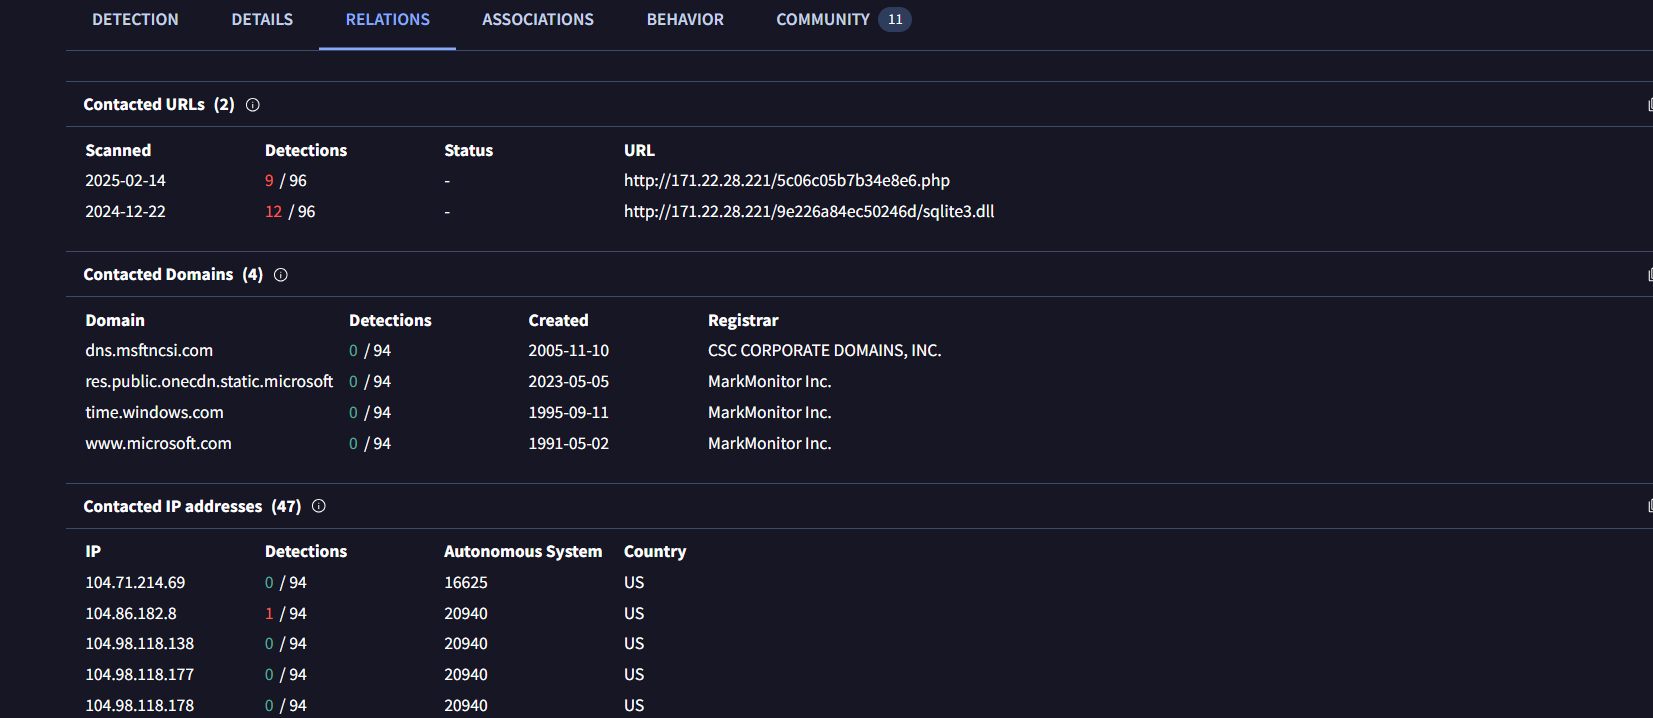Click the 12 / 96 detection ratio
The height and width of the screenshot is (718, 1653).
tap(290, 212)
